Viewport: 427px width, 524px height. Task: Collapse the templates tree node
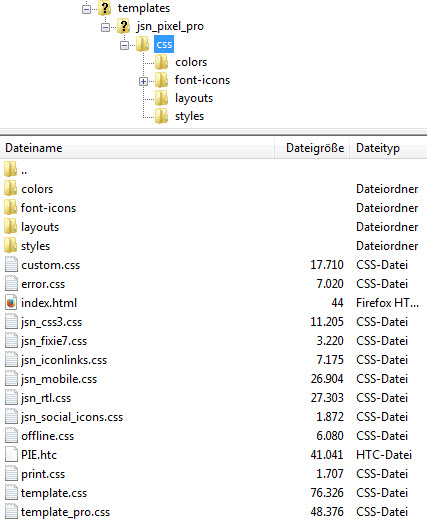(x=86, y=9)
